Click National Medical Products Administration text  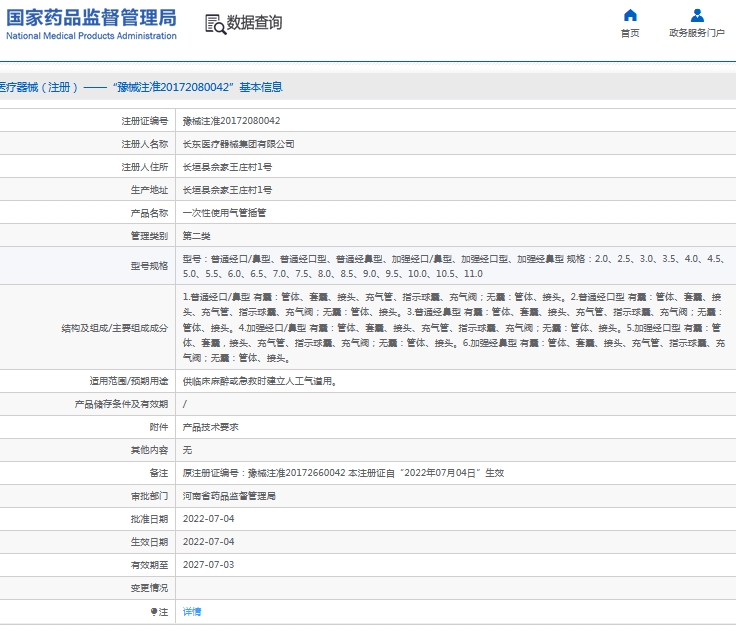[x=92, y=36]
